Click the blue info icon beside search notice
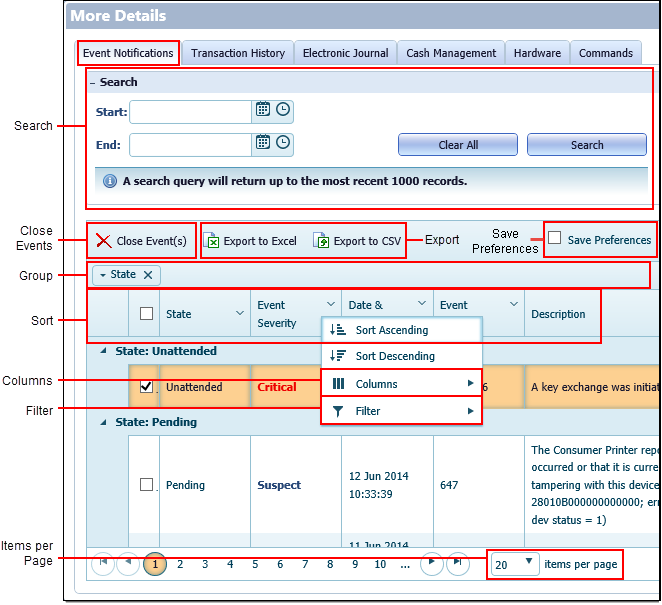This screenshot has height=605, width=662. (110, 181)
